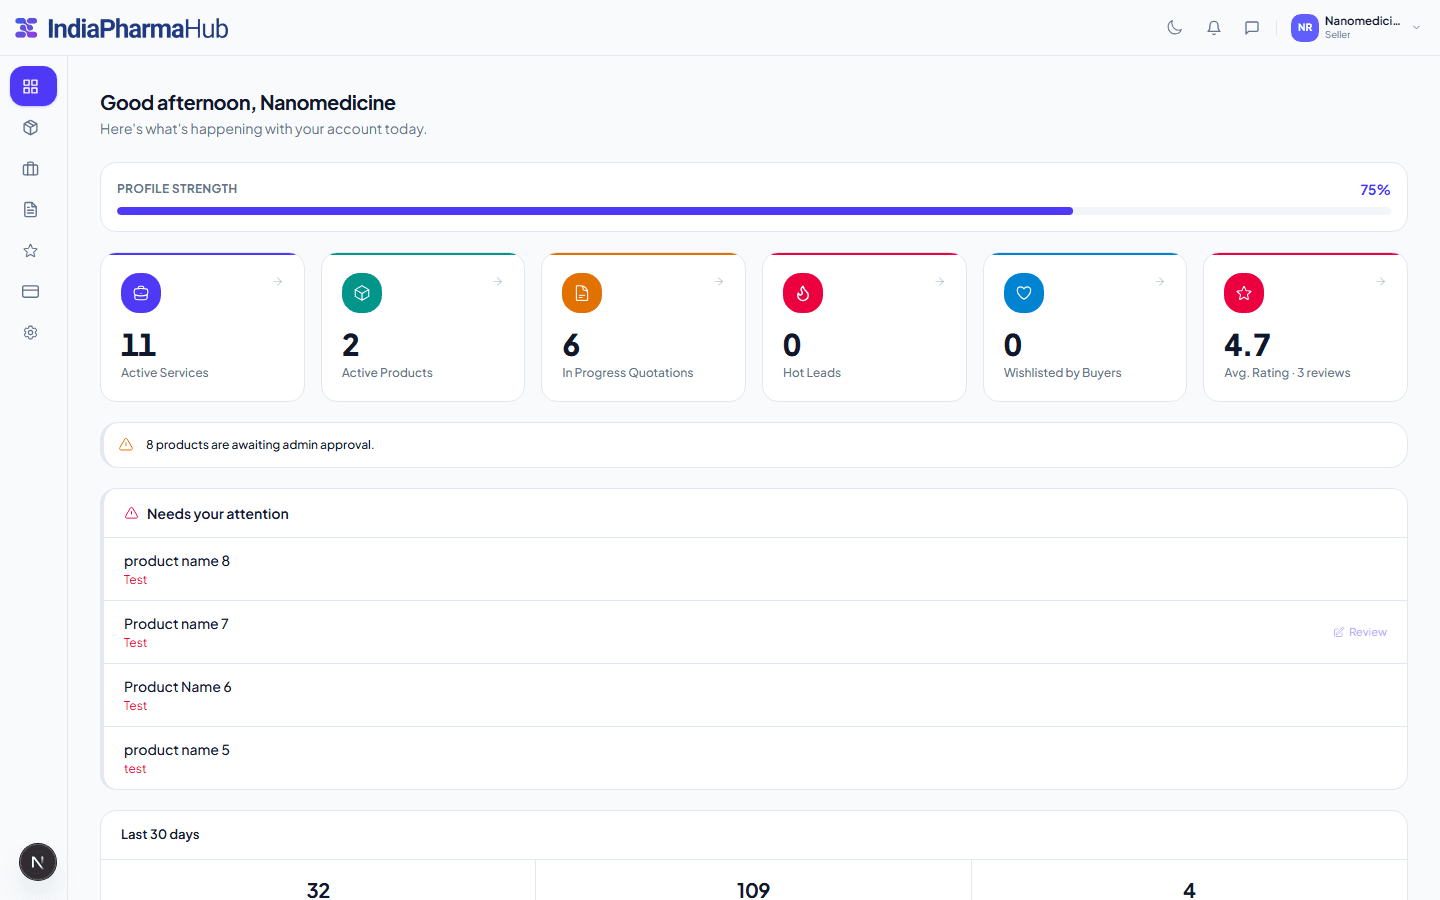Open the Product name 7 row
Screen dimensions: 1440x900
pos(755,632)
